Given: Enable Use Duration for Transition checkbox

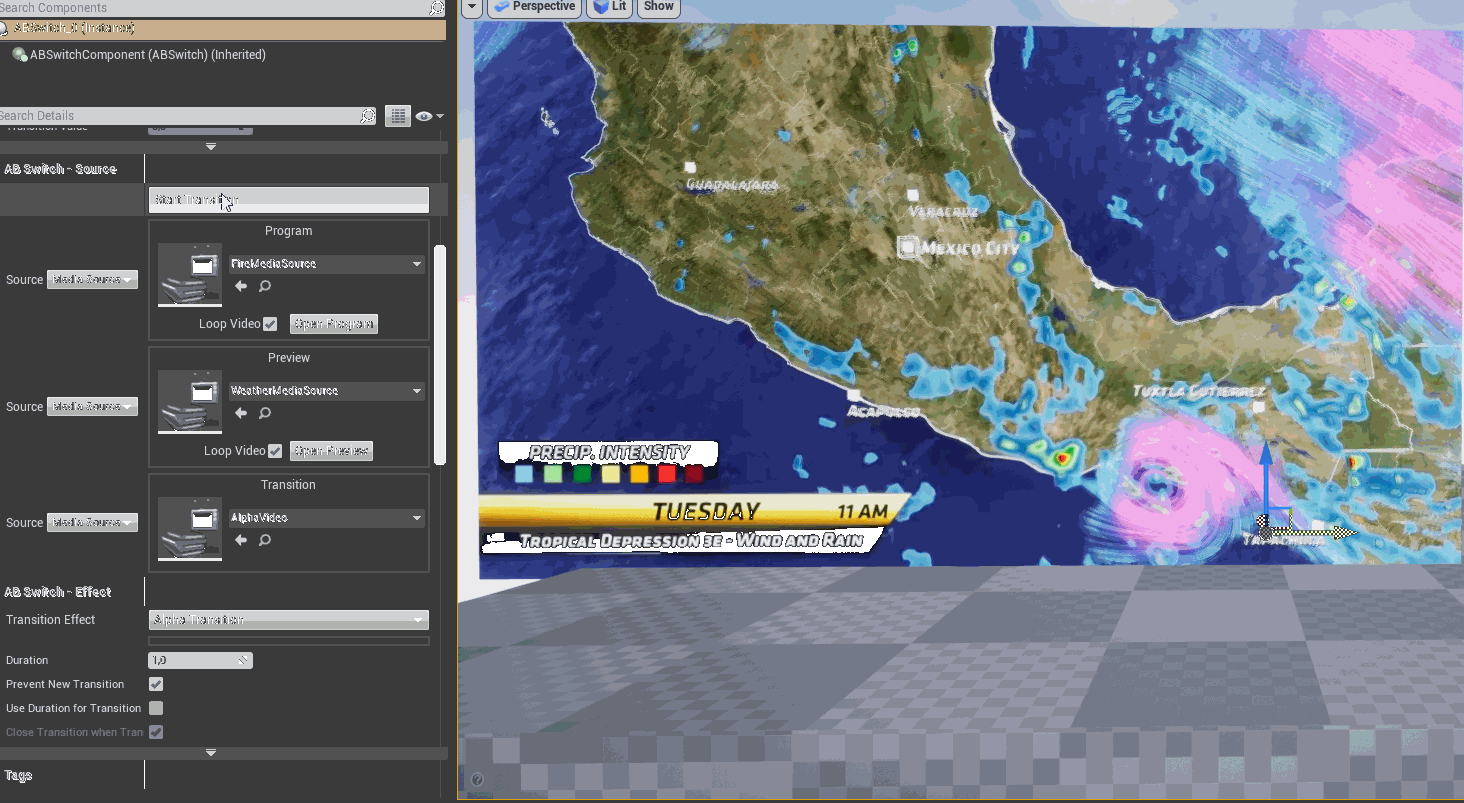Looking at the screenshot, I should tap(156, 708).
